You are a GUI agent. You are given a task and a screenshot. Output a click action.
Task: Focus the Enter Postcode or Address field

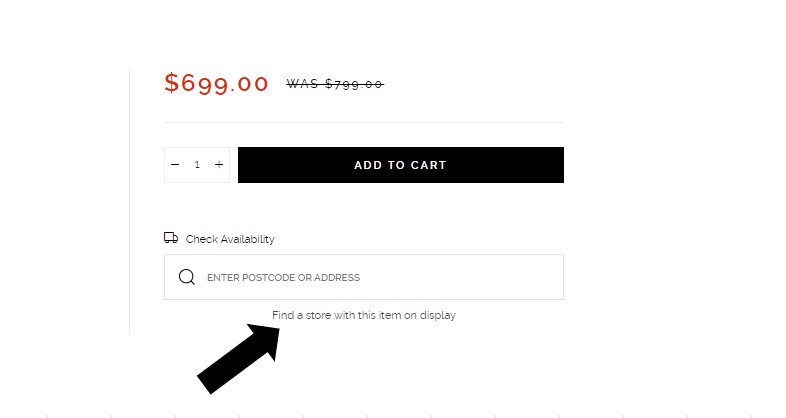[x=364, y=277]
